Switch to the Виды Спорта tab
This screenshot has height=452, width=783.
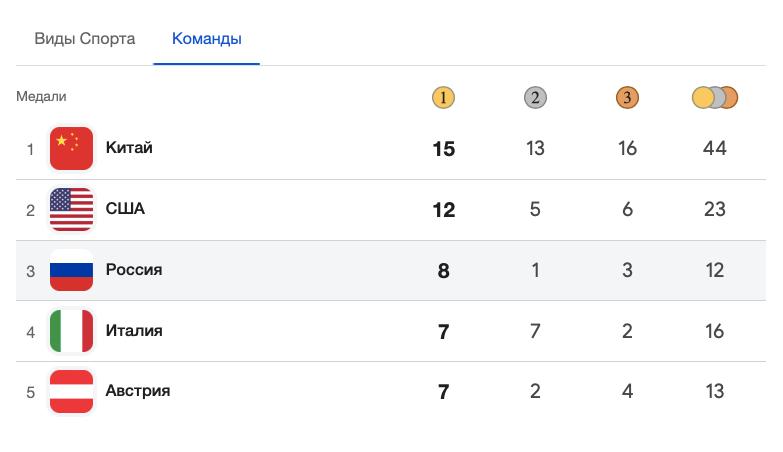click(85, 39)
